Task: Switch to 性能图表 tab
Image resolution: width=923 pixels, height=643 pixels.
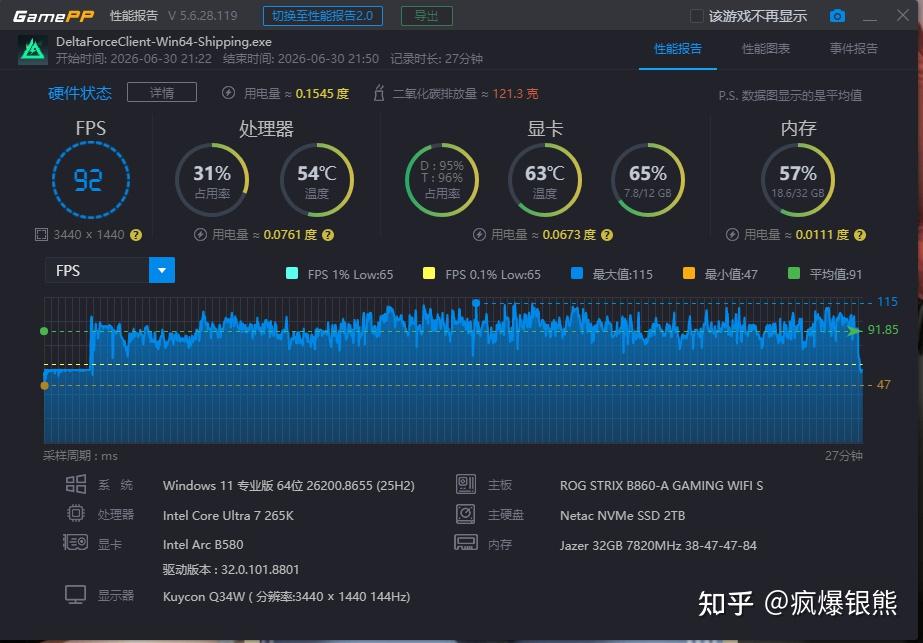Action: [765, 49]
